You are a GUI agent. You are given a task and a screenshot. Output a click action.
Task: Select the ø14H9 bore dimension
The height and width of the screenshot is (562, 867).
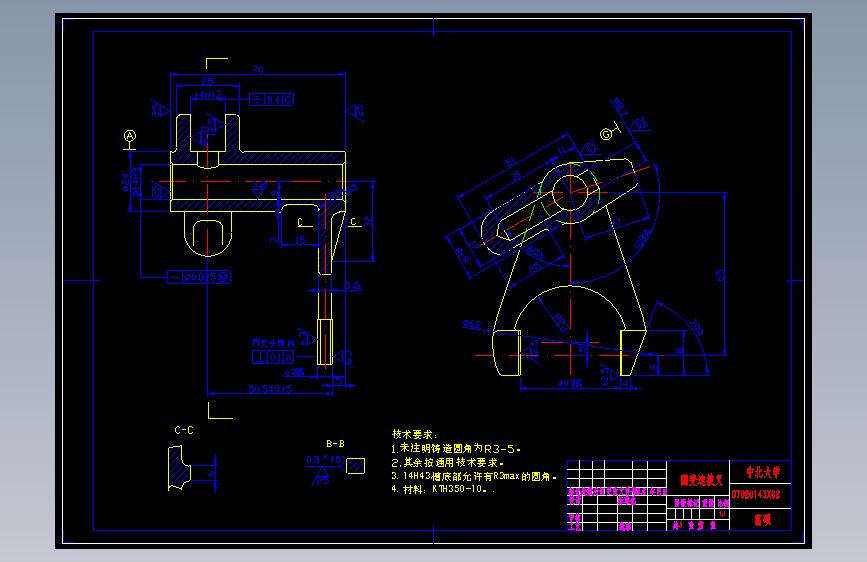(x=135, y=181)
